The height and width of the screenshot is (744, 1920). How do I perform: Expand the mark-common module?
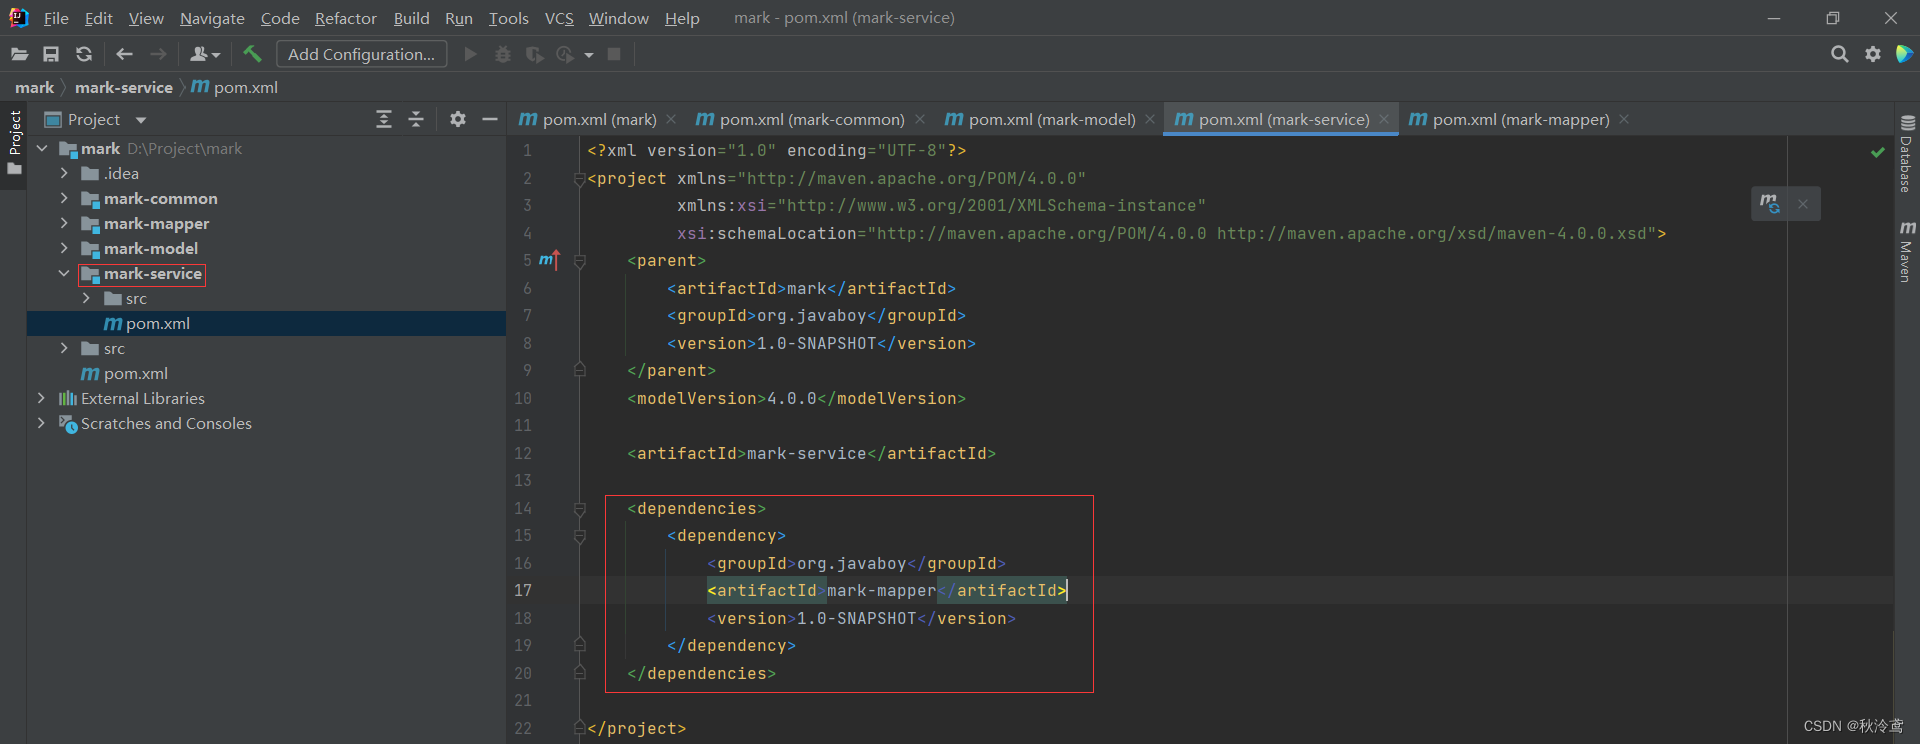tap(64, 198)
